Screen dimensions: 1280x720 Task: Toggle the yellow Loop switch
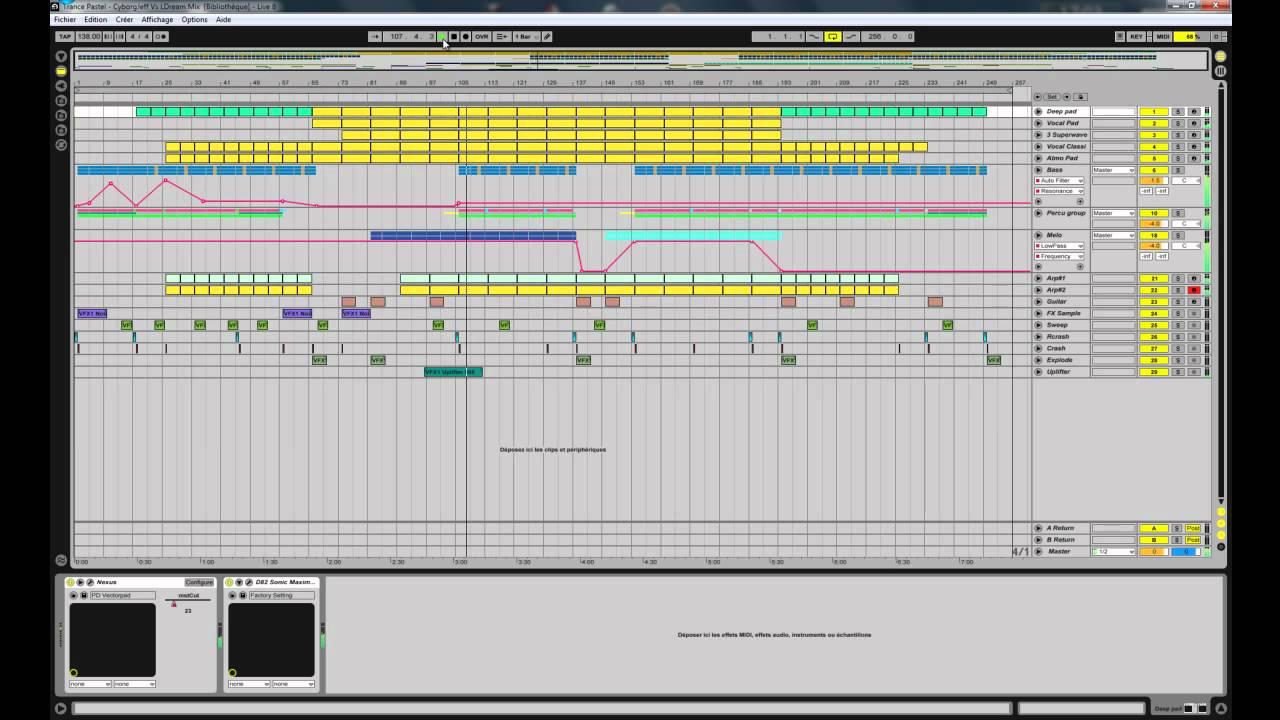(832, 37)
